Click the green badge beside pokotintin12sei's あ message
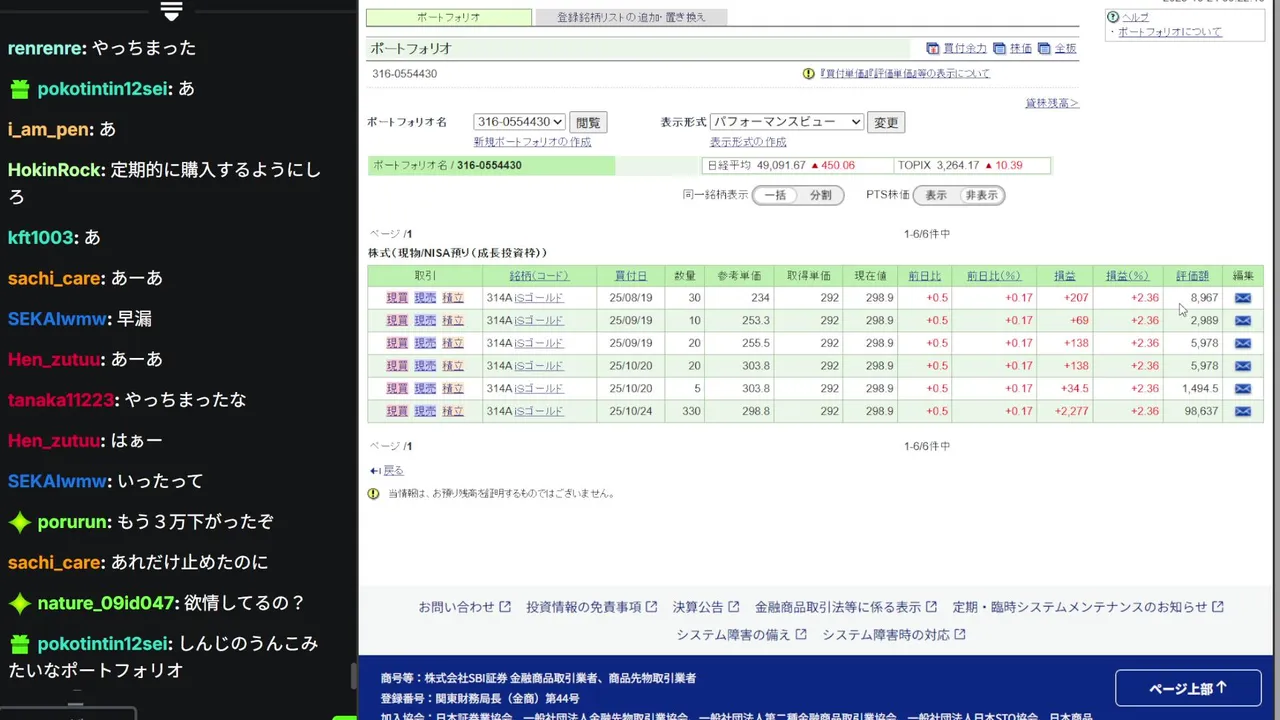 click(20, 90)
